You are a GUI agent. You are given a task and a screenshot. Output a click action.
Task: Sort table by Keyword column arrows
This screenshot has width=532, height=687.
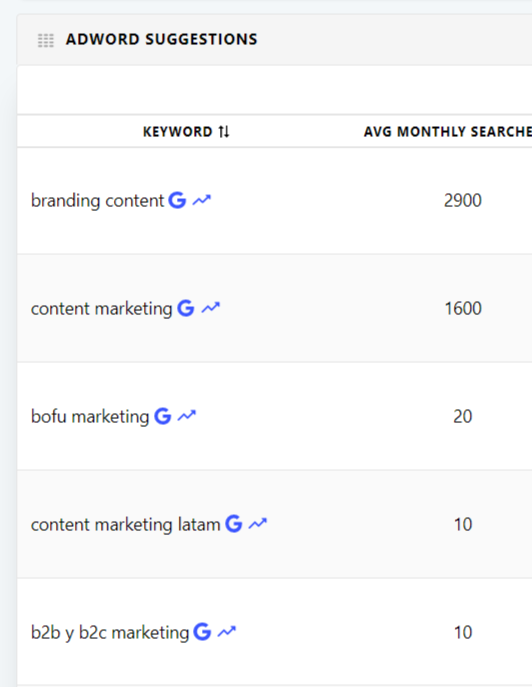tap(224, 131)
